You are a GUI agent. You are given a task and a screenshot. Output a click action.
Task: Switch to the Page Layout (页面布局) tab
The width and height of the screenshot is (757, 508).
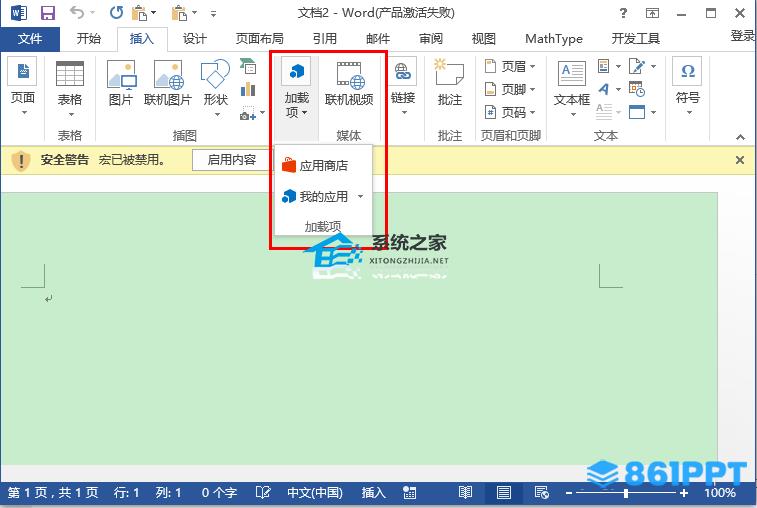pos(260,39)
